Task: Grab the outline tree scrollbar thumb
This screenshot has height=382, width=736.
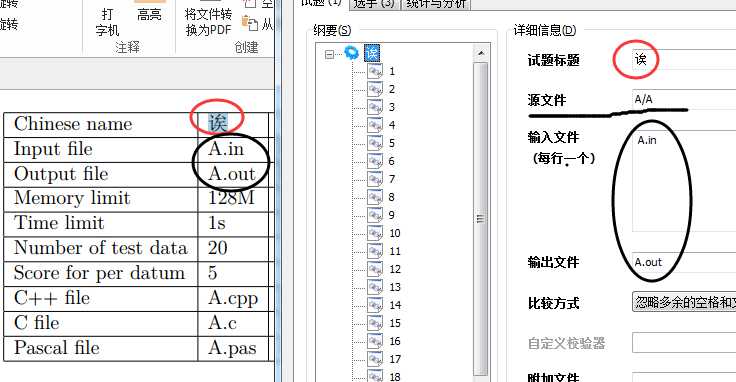Action: (481, 218)
